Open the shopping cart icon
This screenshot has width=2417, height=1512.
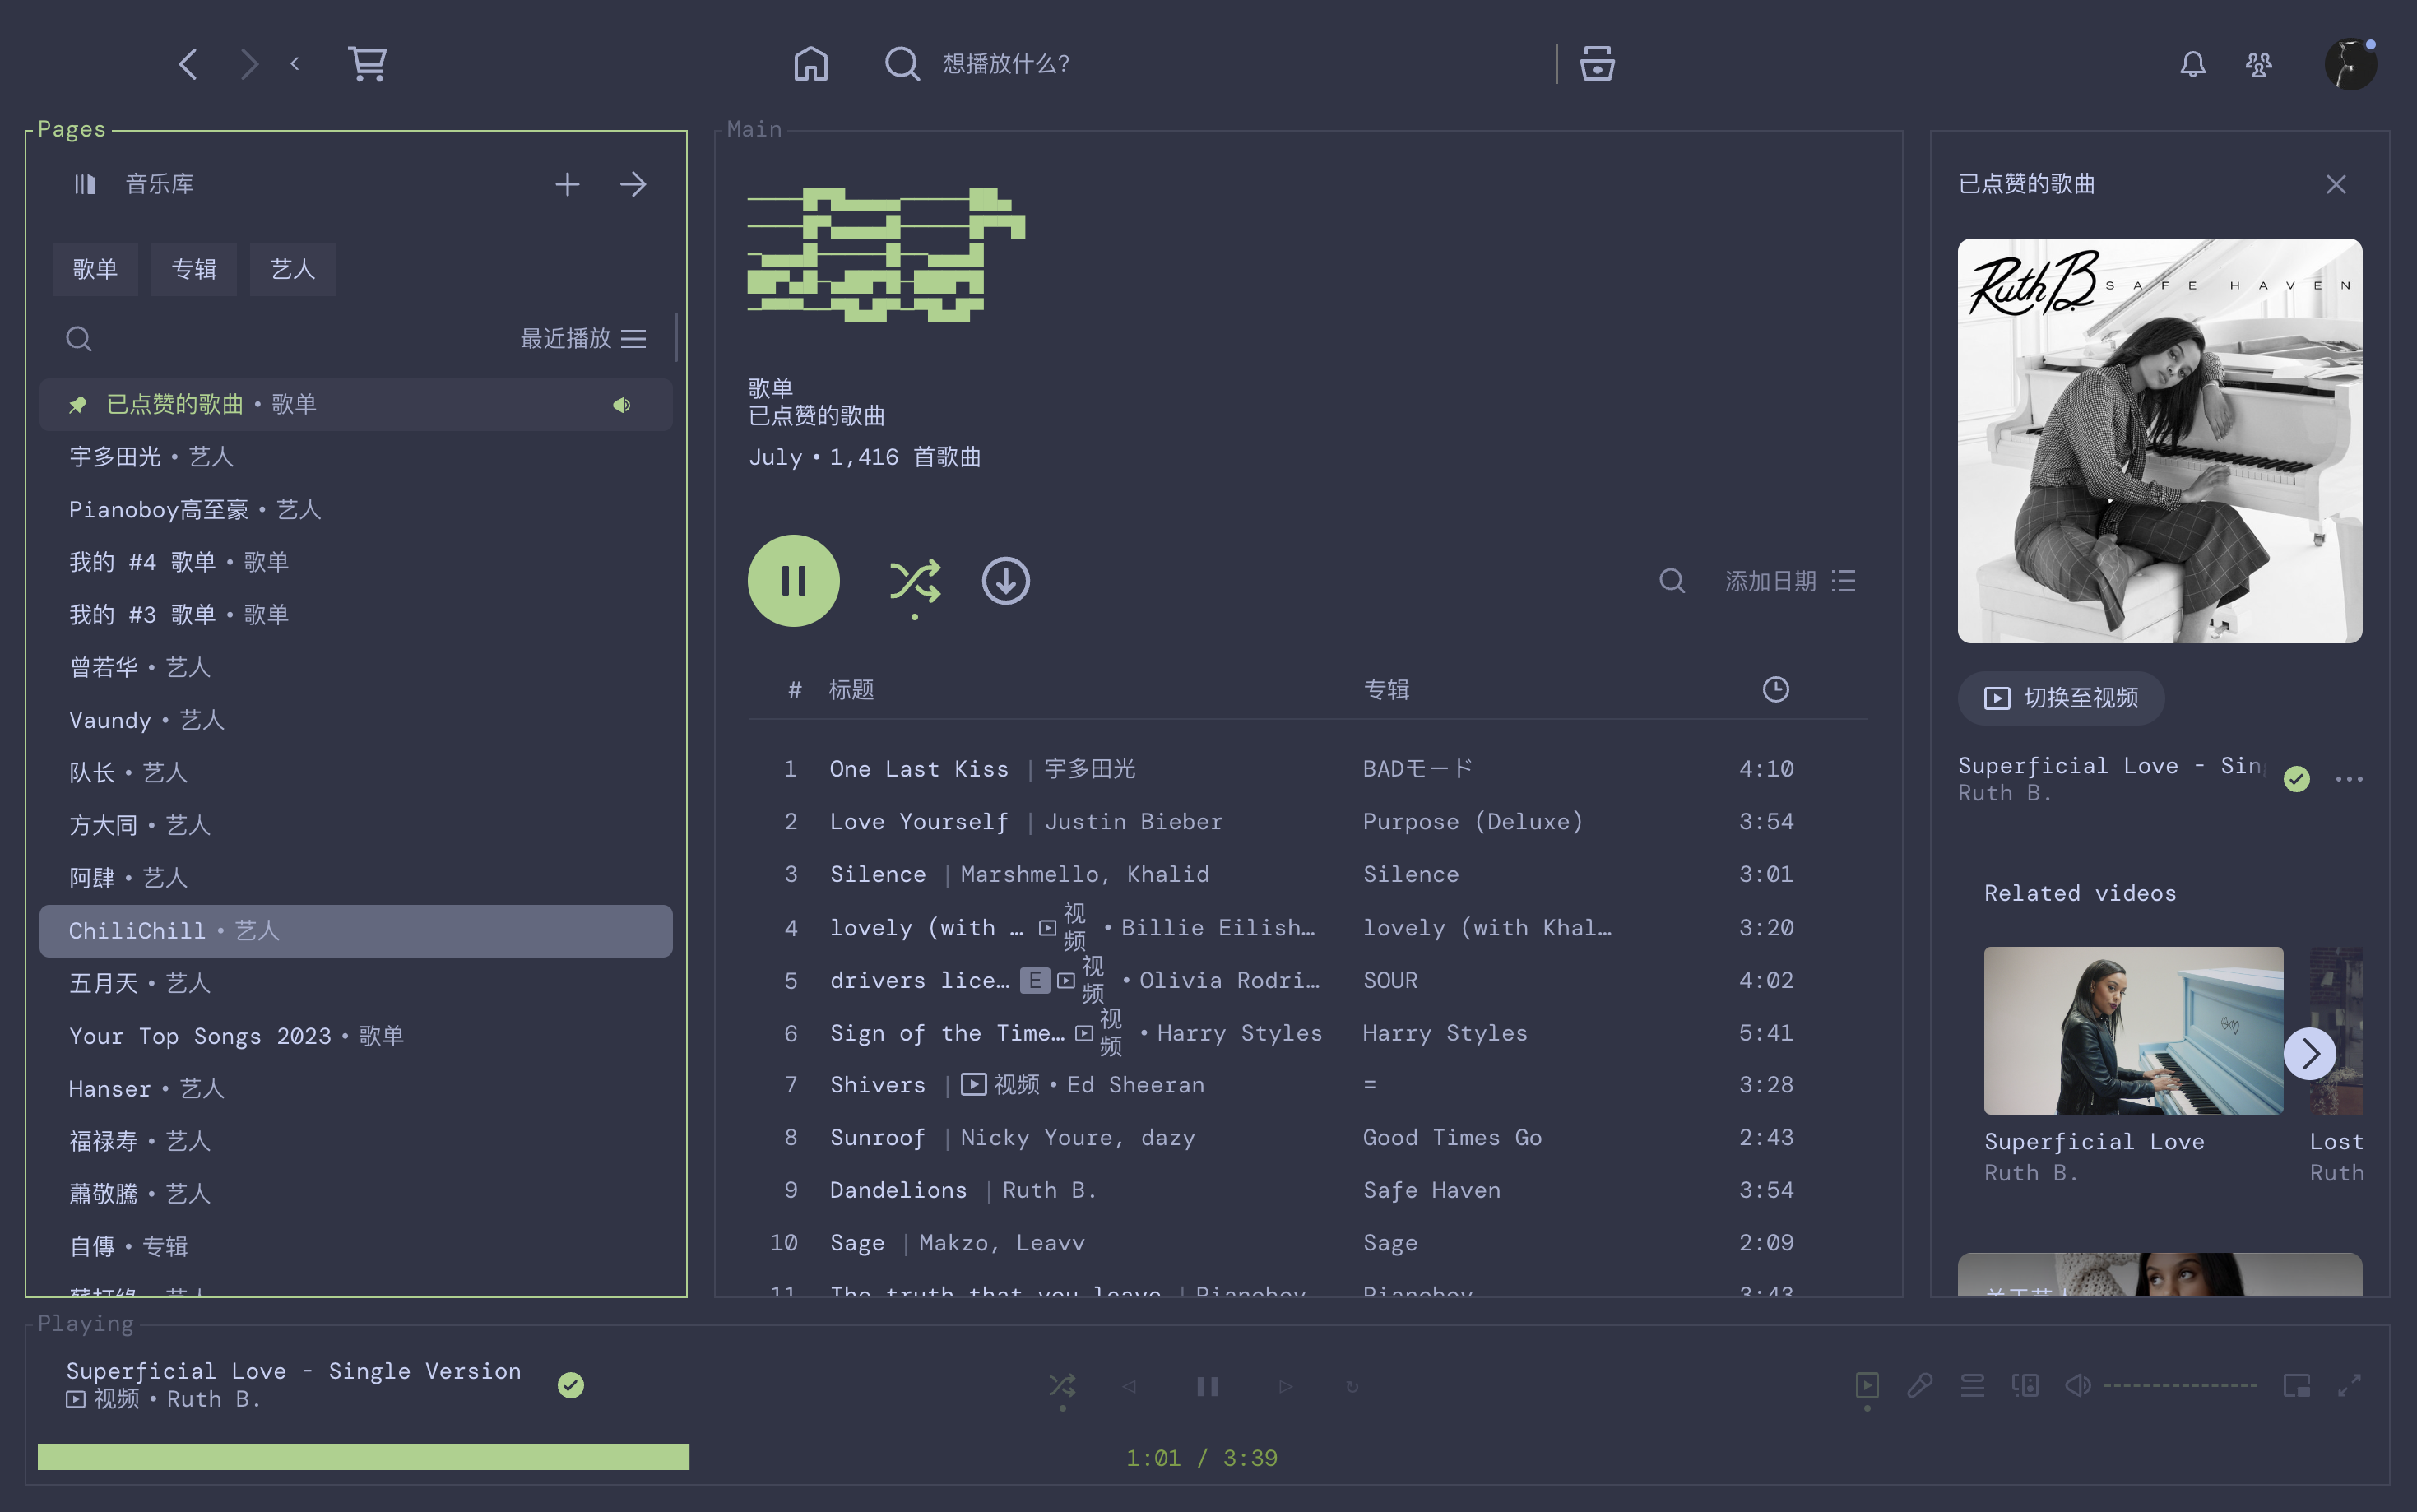click(x=367, y=64)
